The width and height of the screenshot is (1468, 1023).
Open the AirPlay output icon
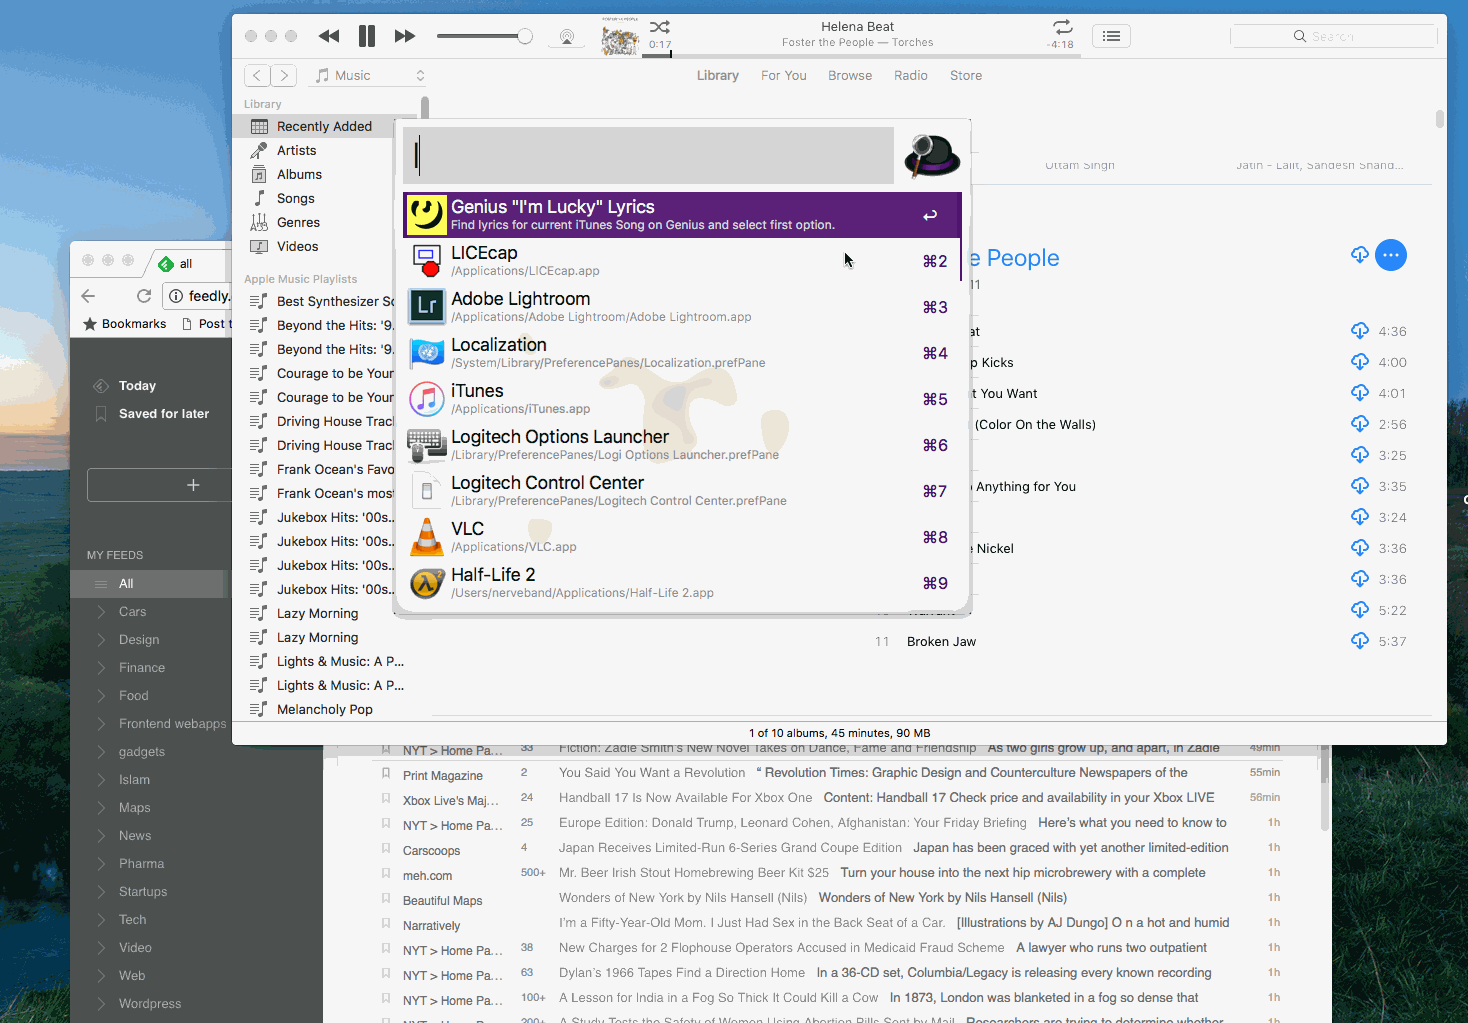tap(567, 37)
